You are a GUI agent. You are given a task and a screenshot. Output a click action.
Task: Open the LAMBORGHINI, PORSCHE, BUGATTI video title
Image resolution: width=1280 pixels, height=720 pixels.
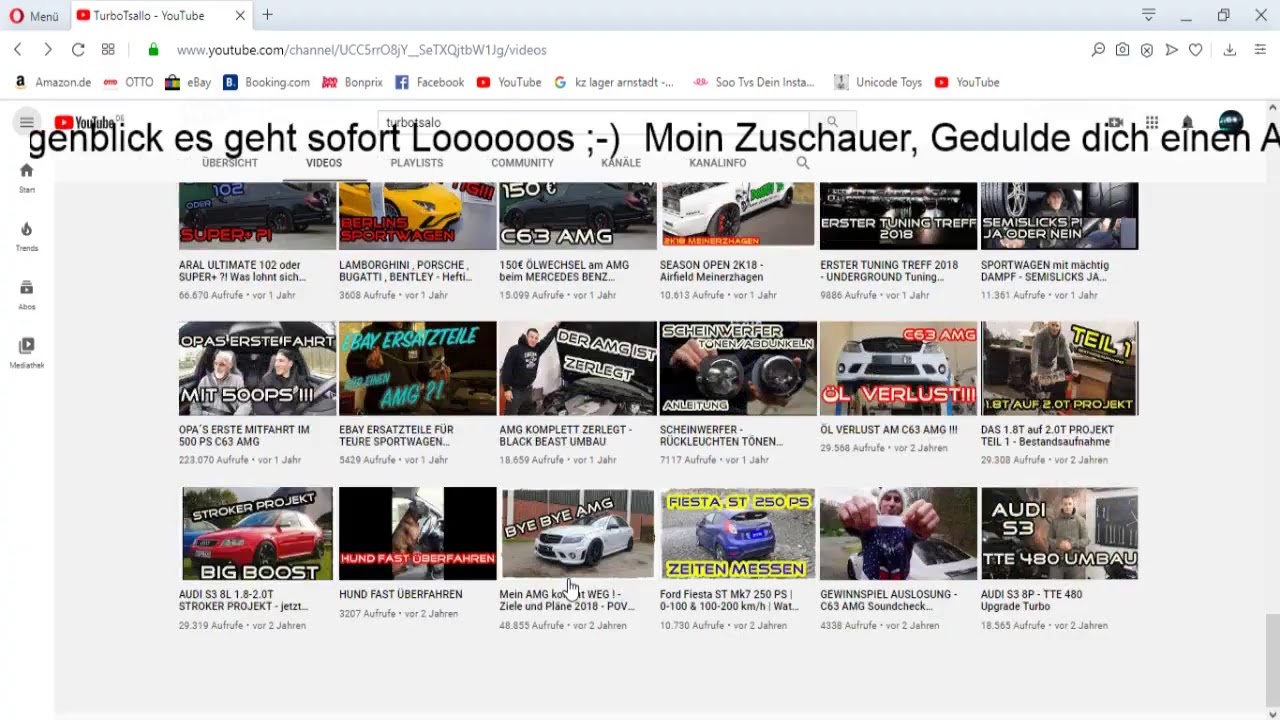[x=405, y=271]
